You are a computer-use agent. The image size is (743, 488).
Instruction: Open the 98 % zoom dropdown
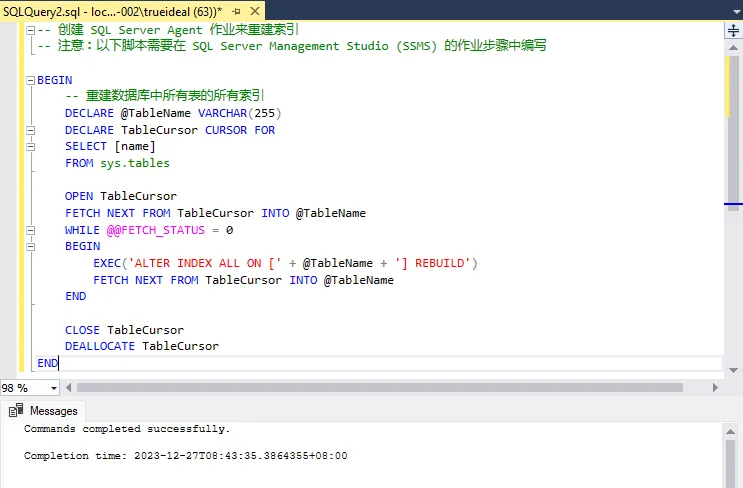pyautogui.click(x=51, y=388)
